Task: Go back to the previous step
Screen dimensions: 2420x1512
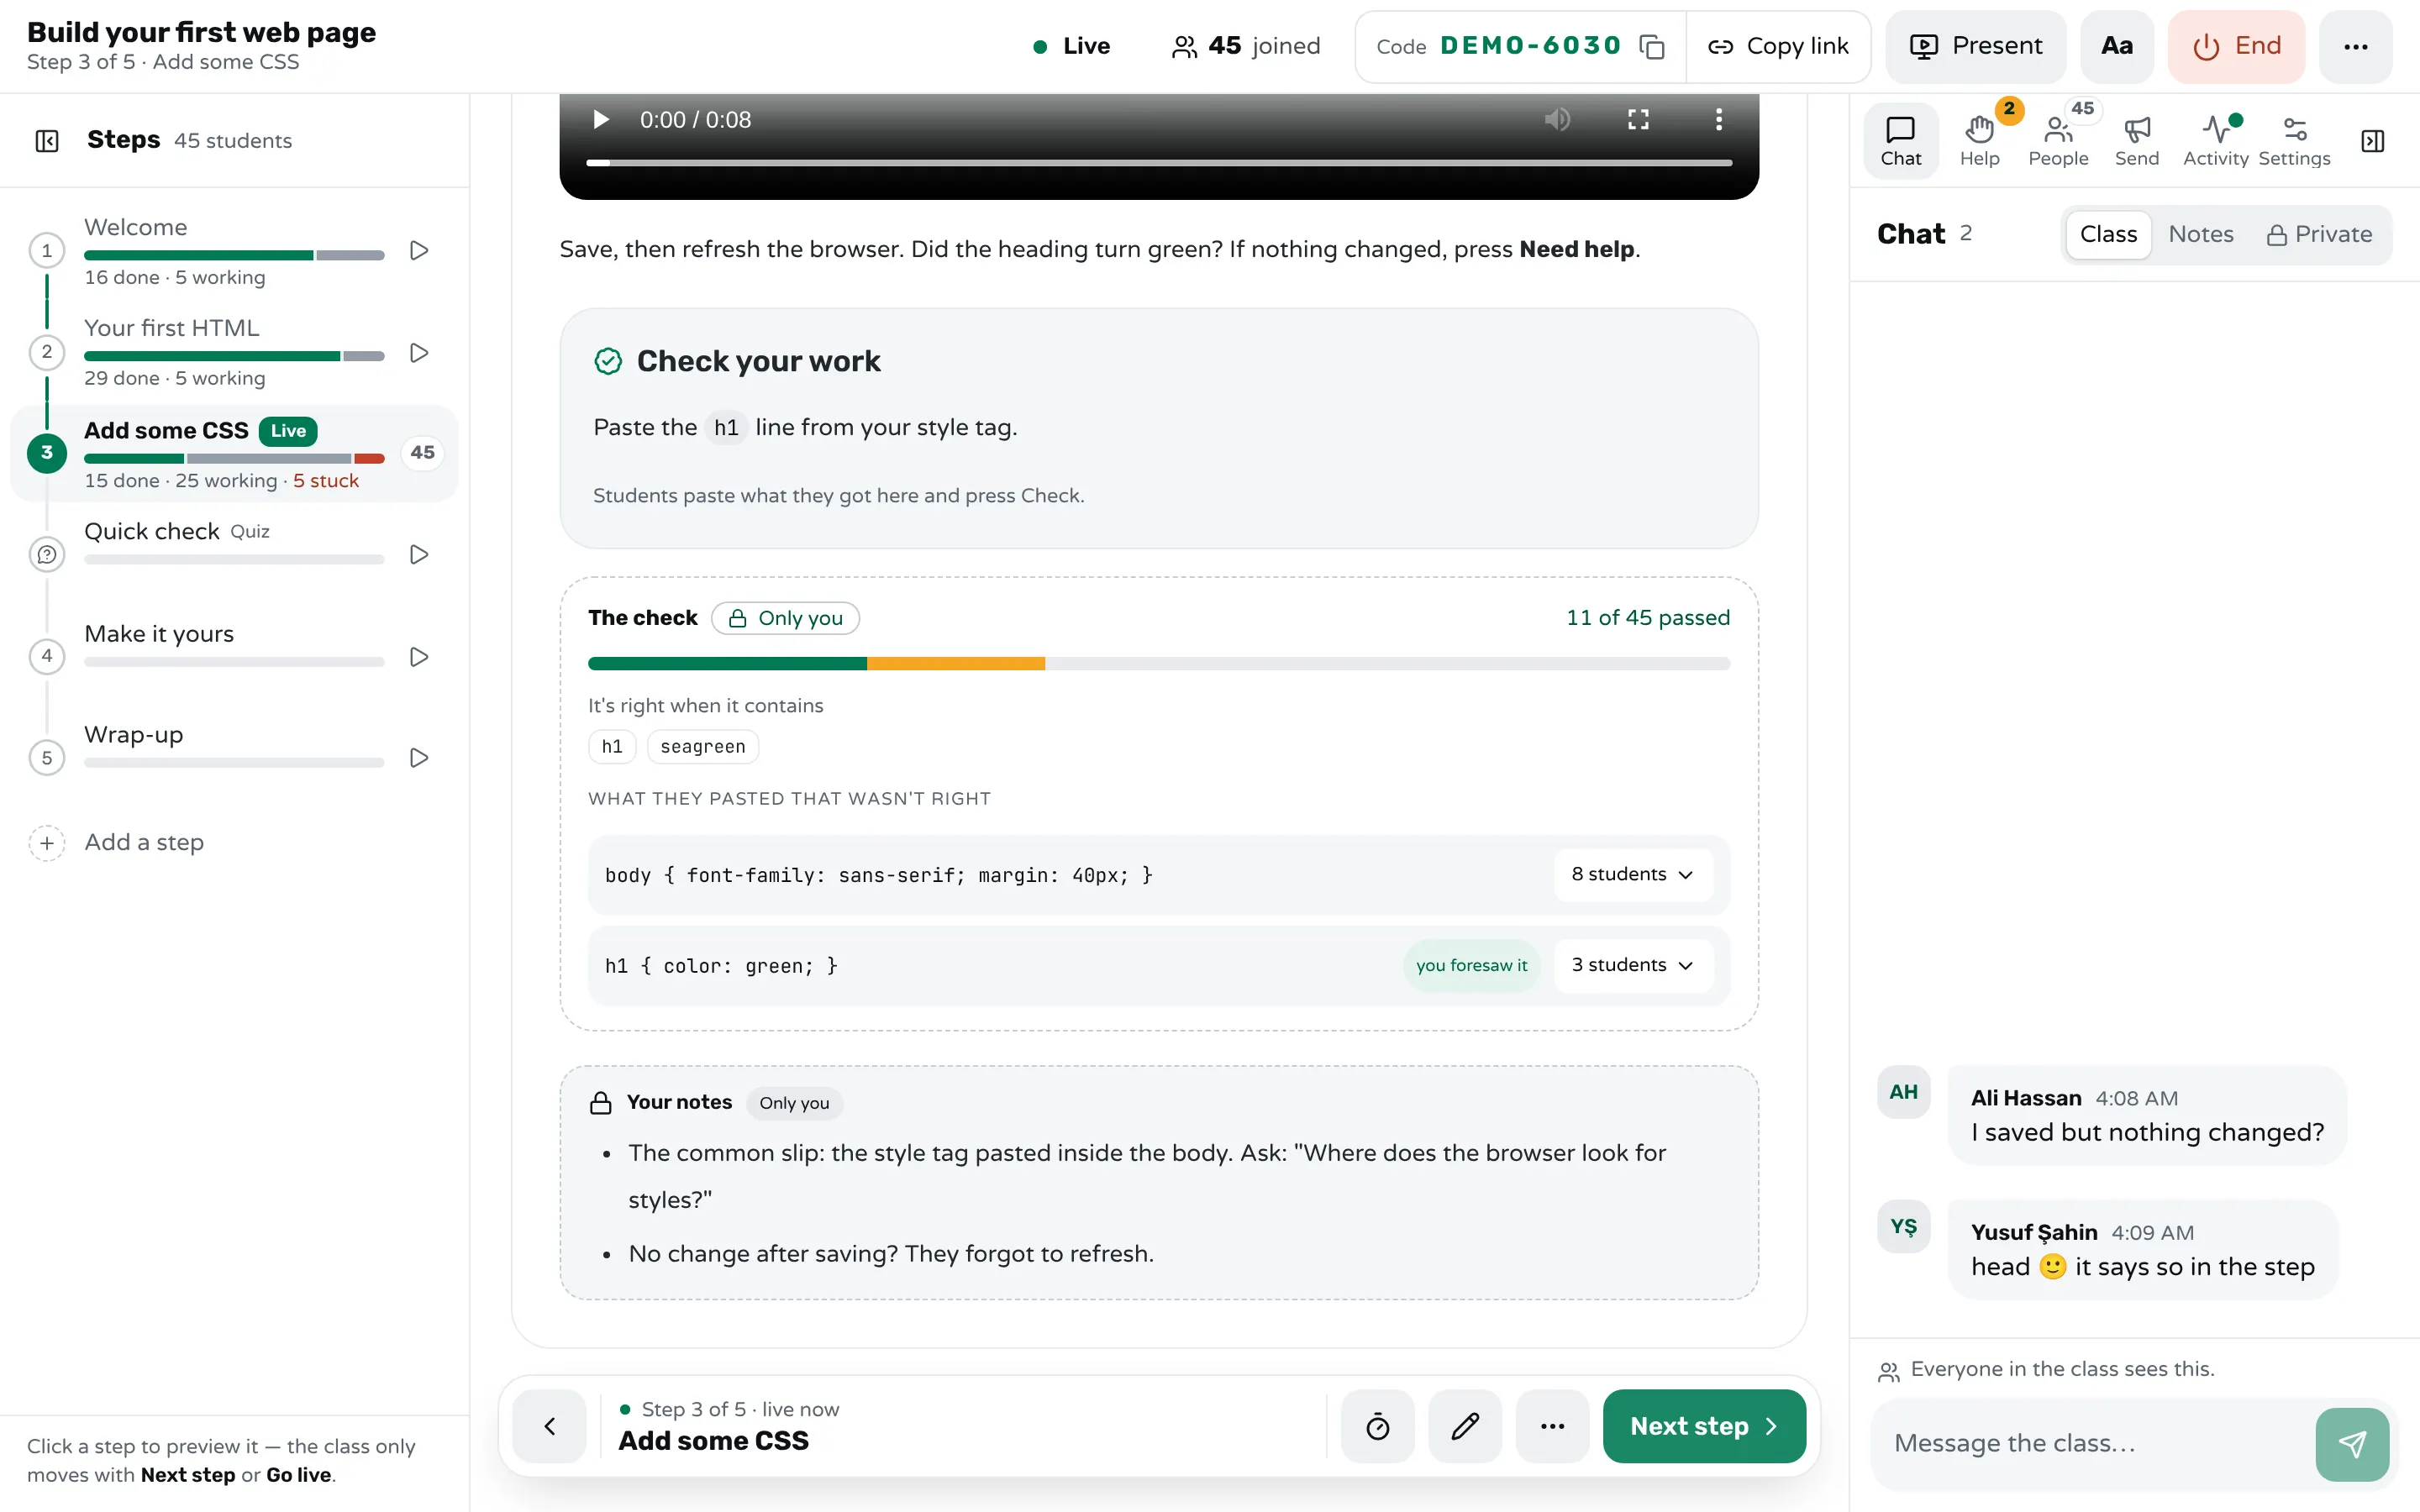Action: (549, 1426)
